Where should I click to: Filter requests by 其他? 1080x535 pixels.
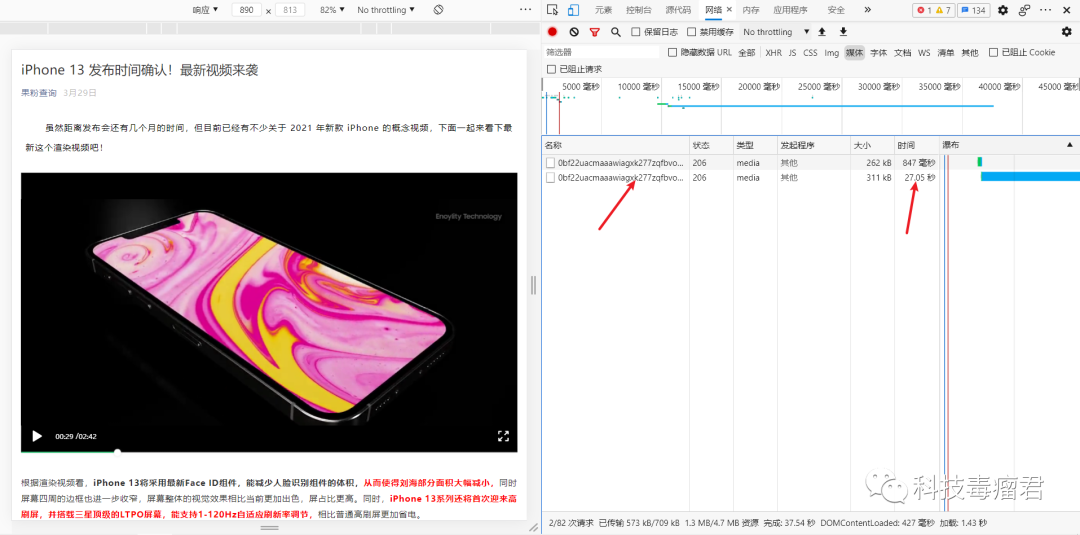[x=970, y=52]
